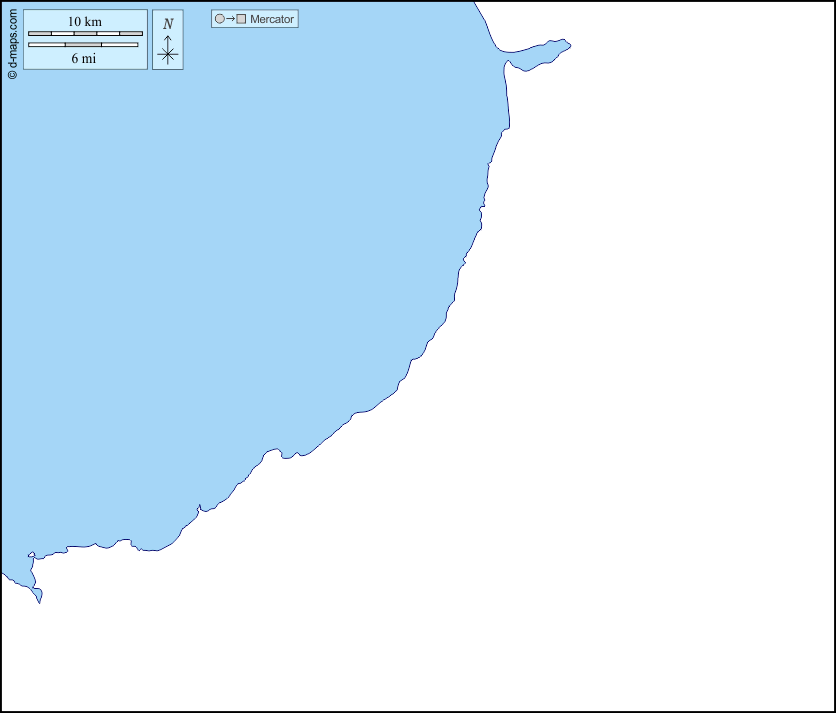Click the copyright symbol before d-maps.com
This screenshot has width=836, height=713.
coord(12,73)
